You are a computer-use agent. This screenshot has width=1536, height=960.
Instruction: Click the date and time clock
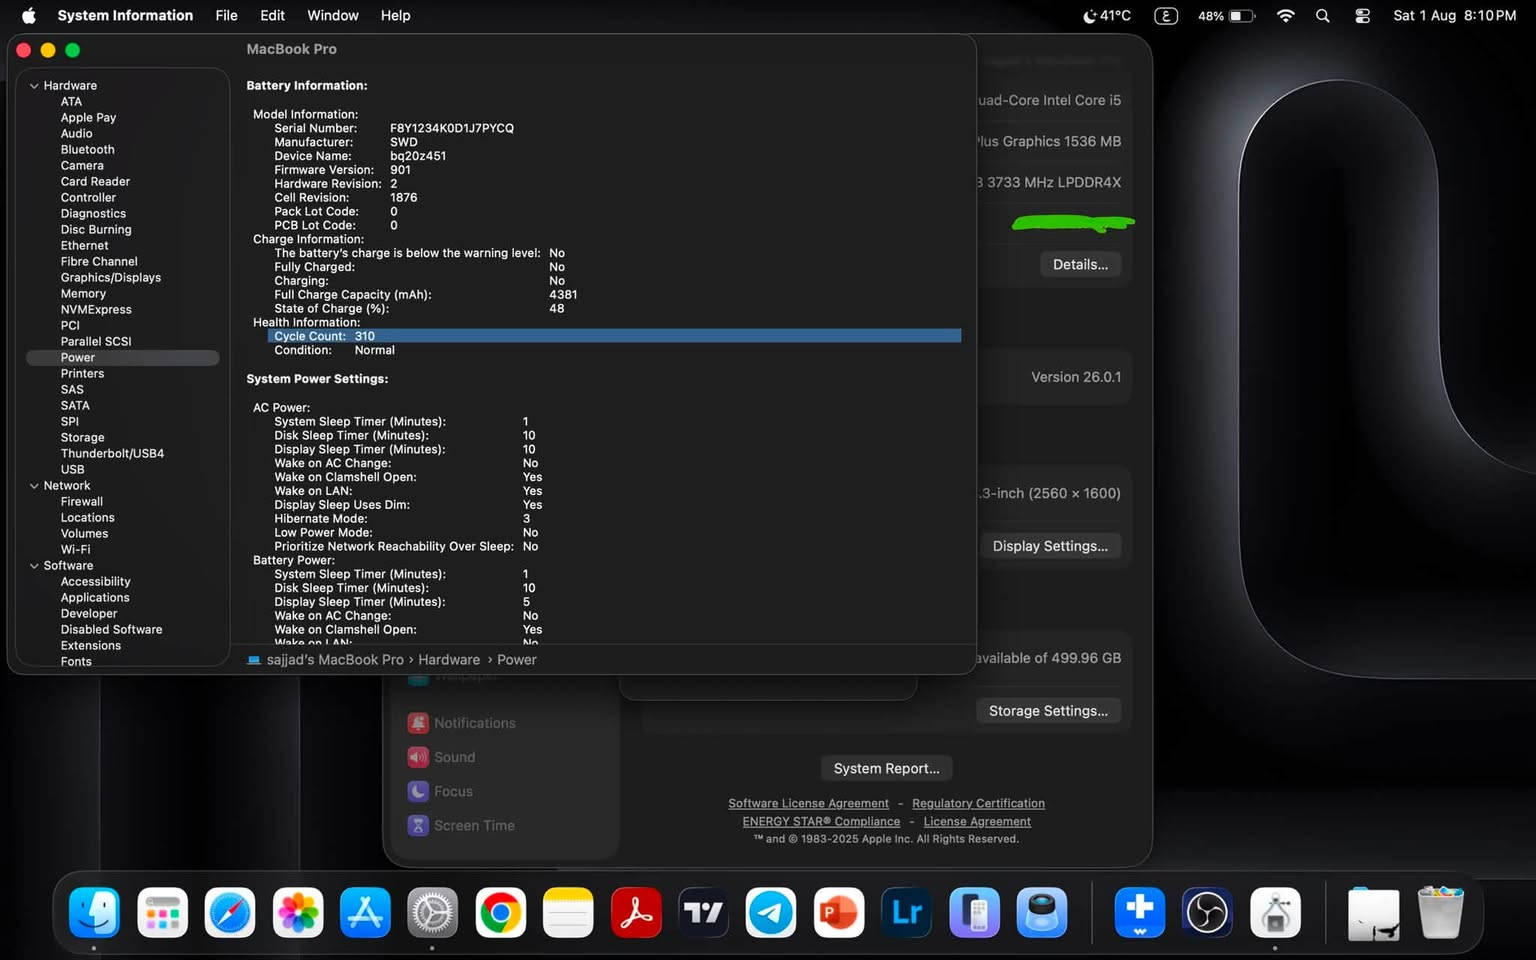coord(1454,15)
